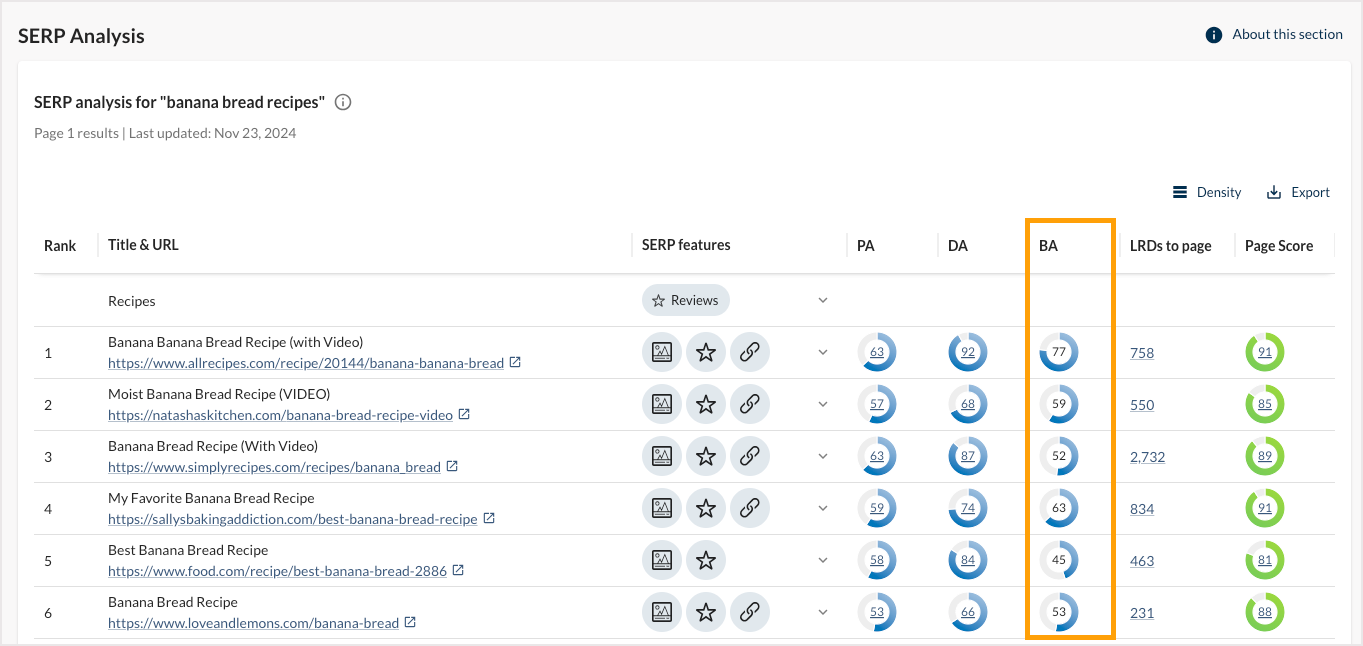Click the external link icon next to food.com URL
Viewport: 1363px width, 646px height.
pyautogui.click(x=458, y=571)
